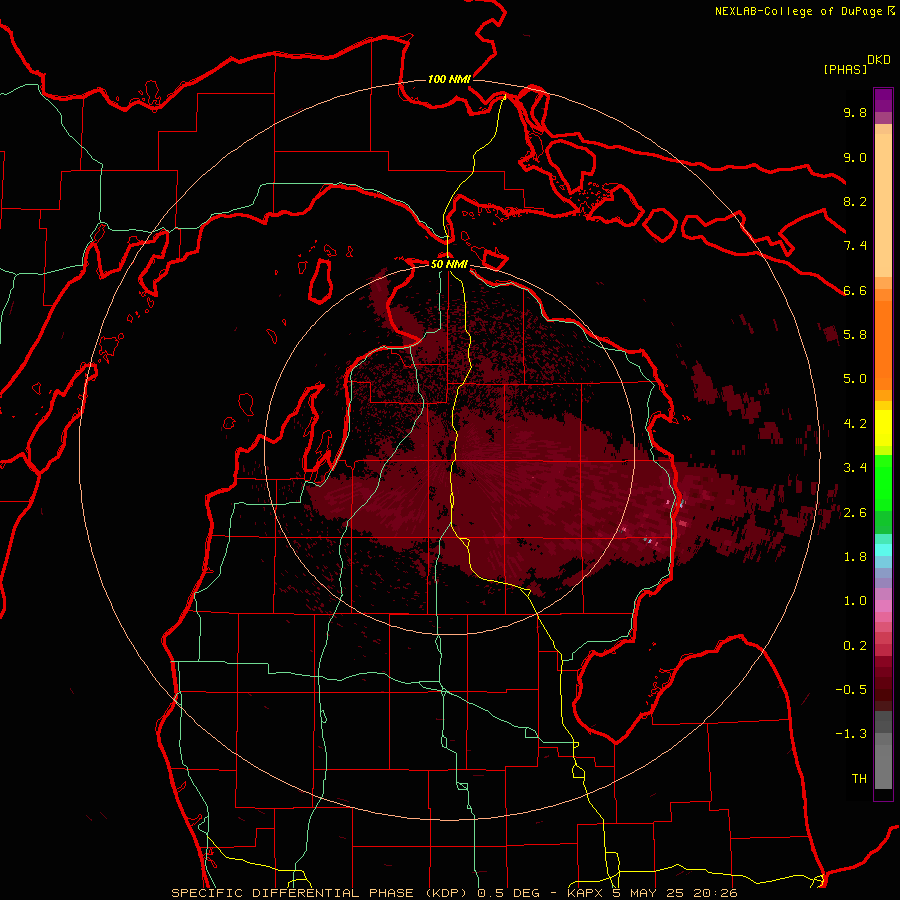
Task: Click the 0.5 DEG elevation text
Action: 509,893
